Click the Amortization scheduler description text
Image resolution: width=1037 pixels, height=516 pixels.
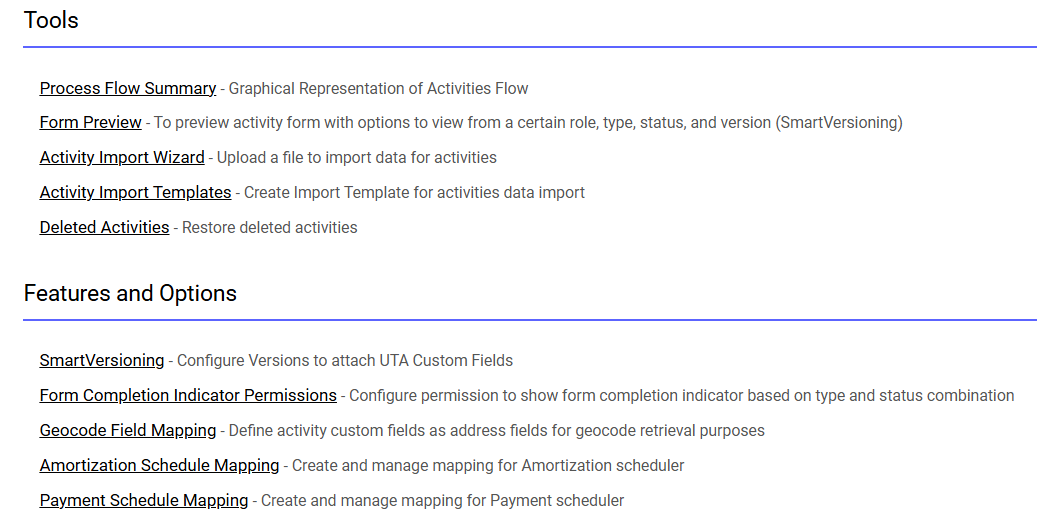click(x=488, y=466)
